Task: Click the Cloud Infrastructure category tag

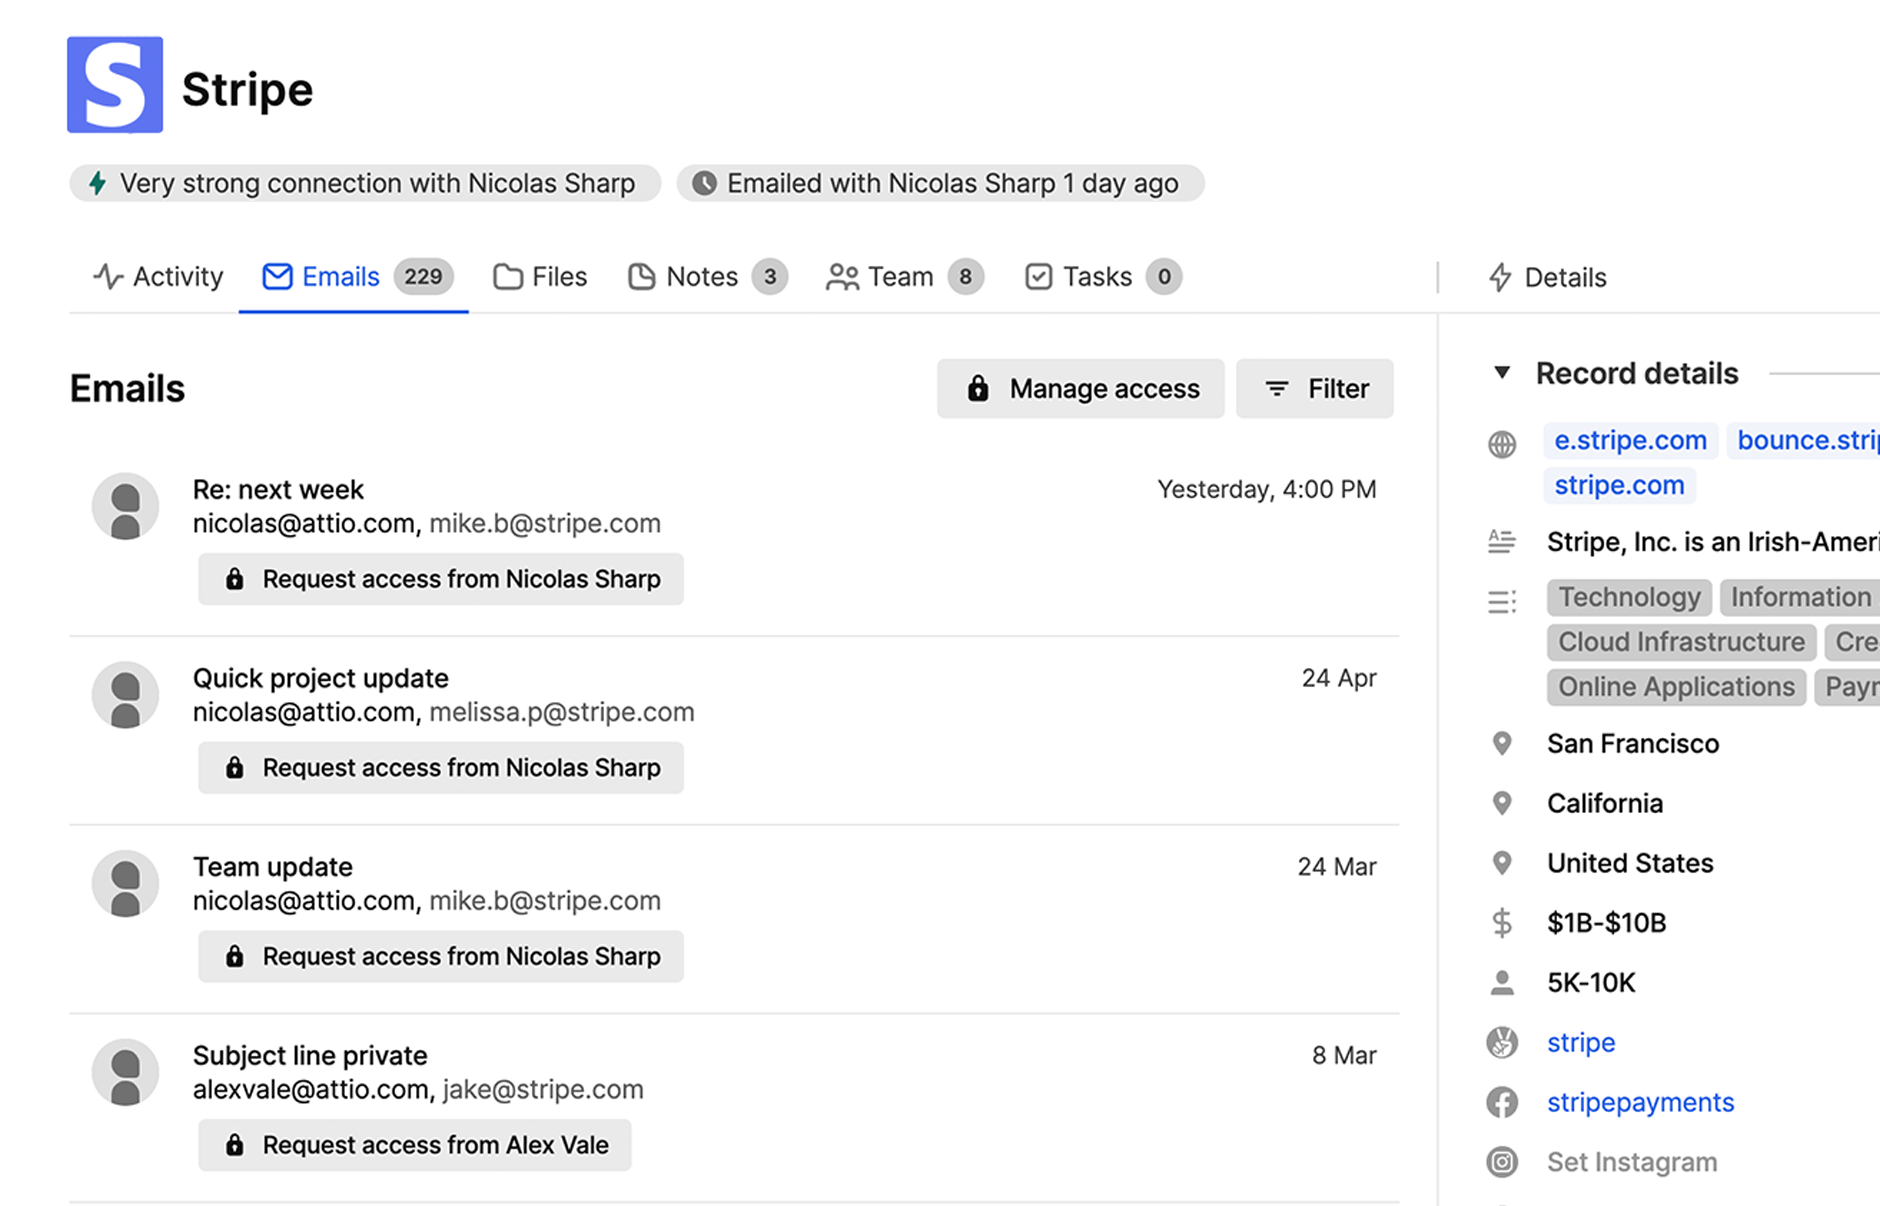Action: click(x=1681, y=642)
